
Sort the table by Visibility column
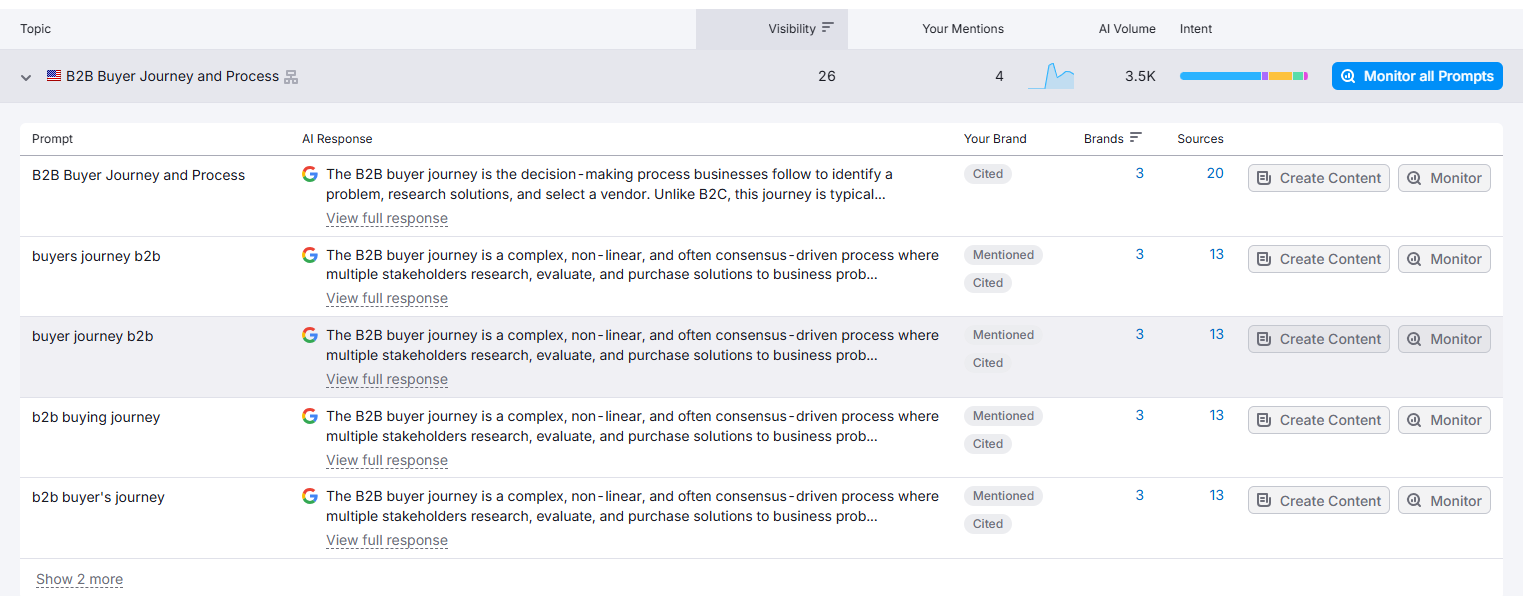pyautogui.click(x=801, y=29)
